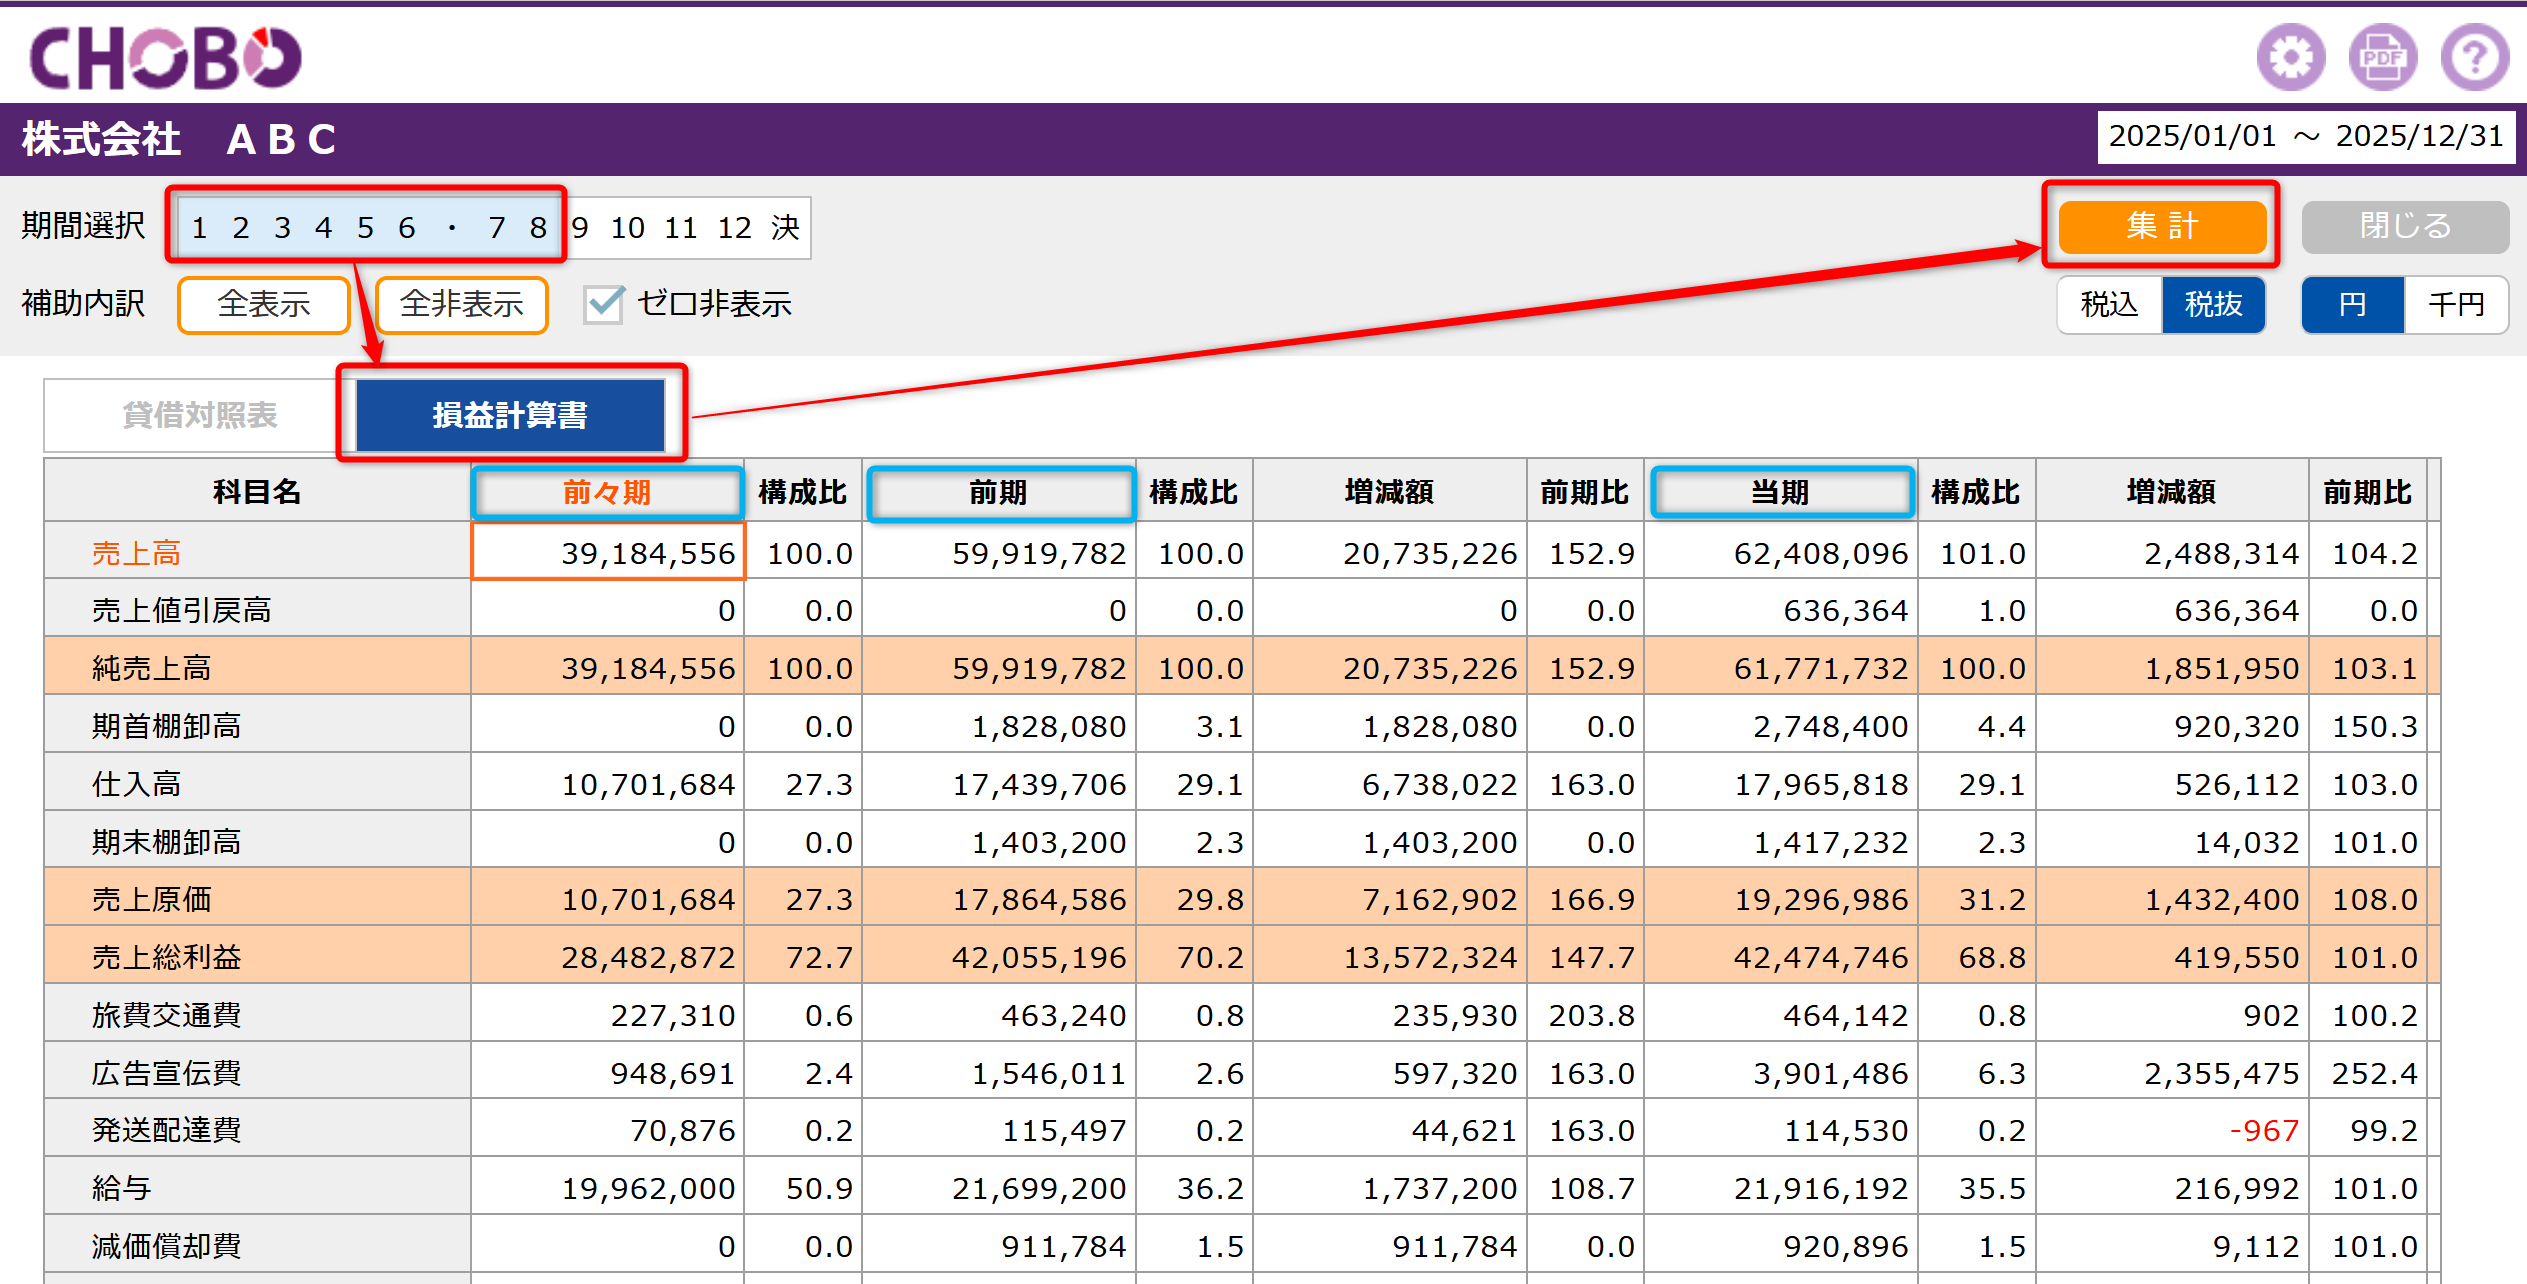Select 円 unit display

click(2352, 304)
